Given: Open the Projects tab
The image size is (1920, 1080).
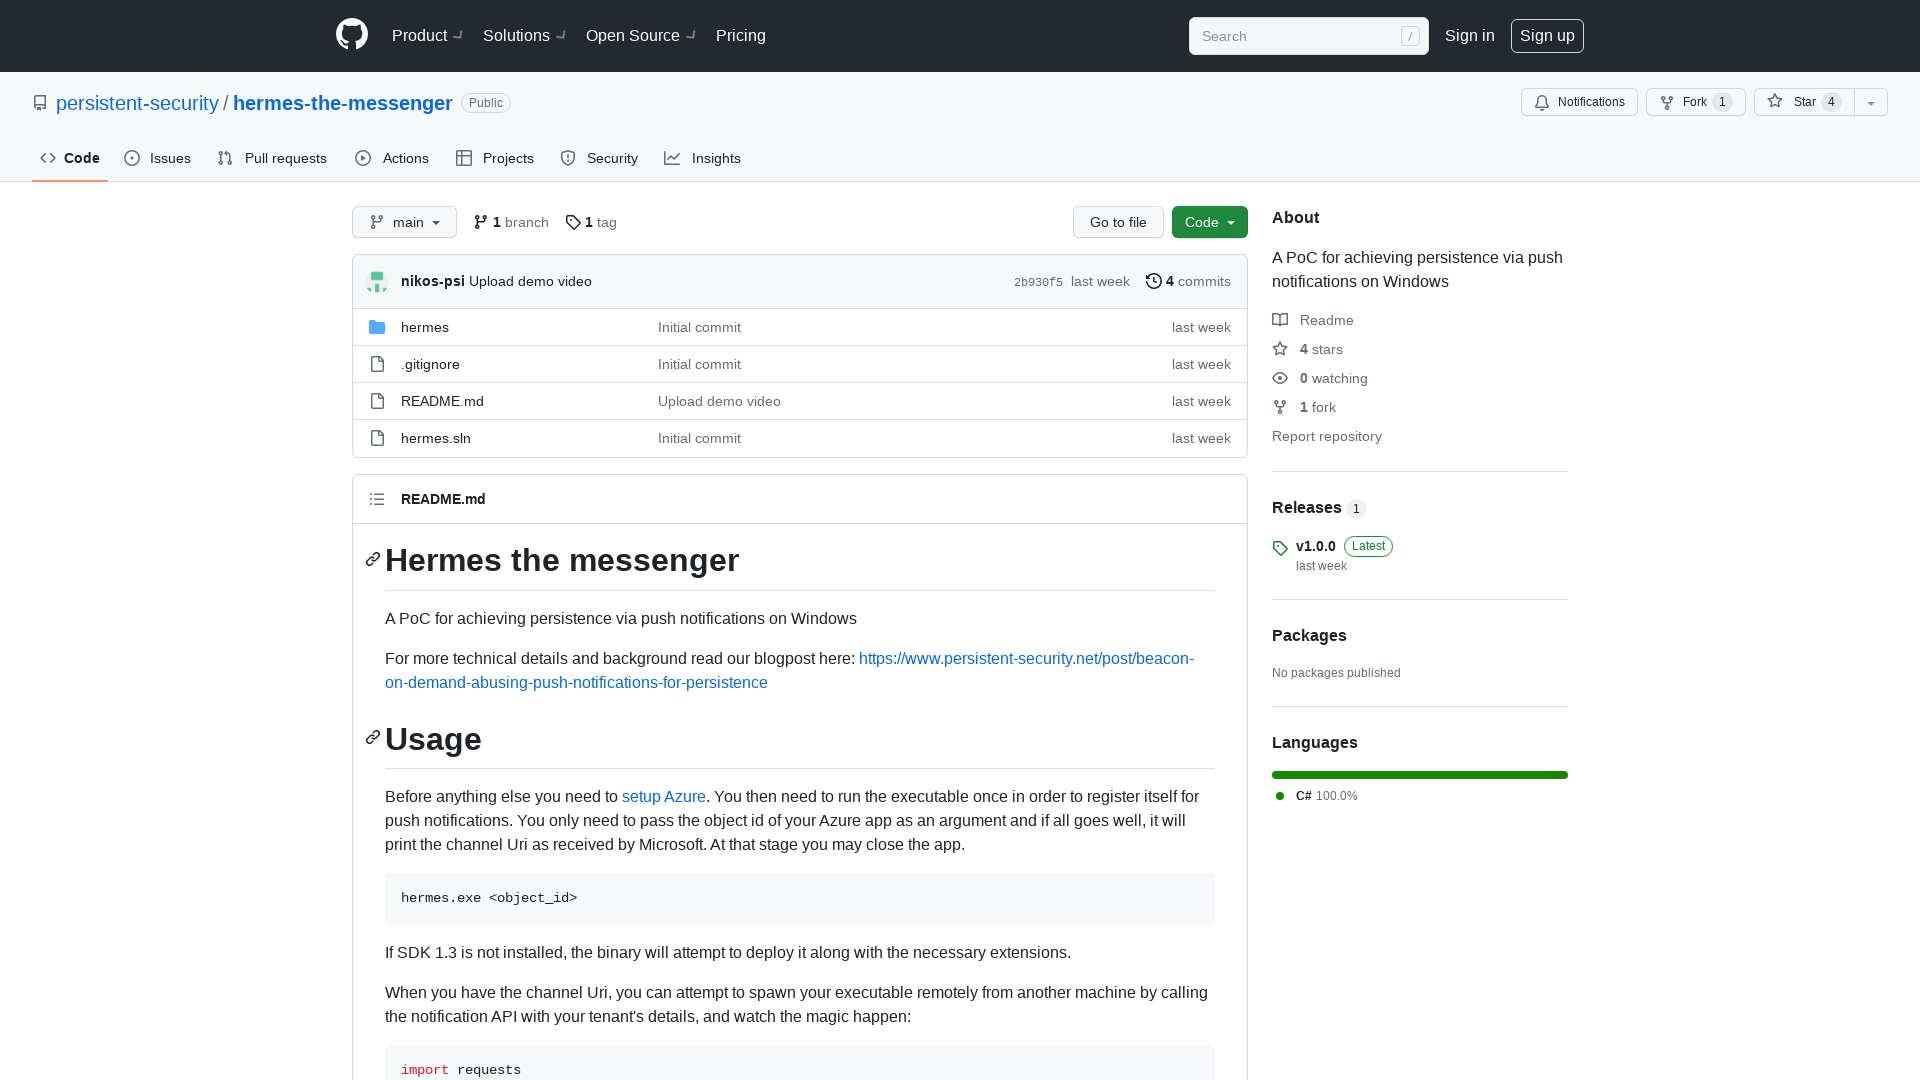Looking at the screenshot, I should point(495,158).
